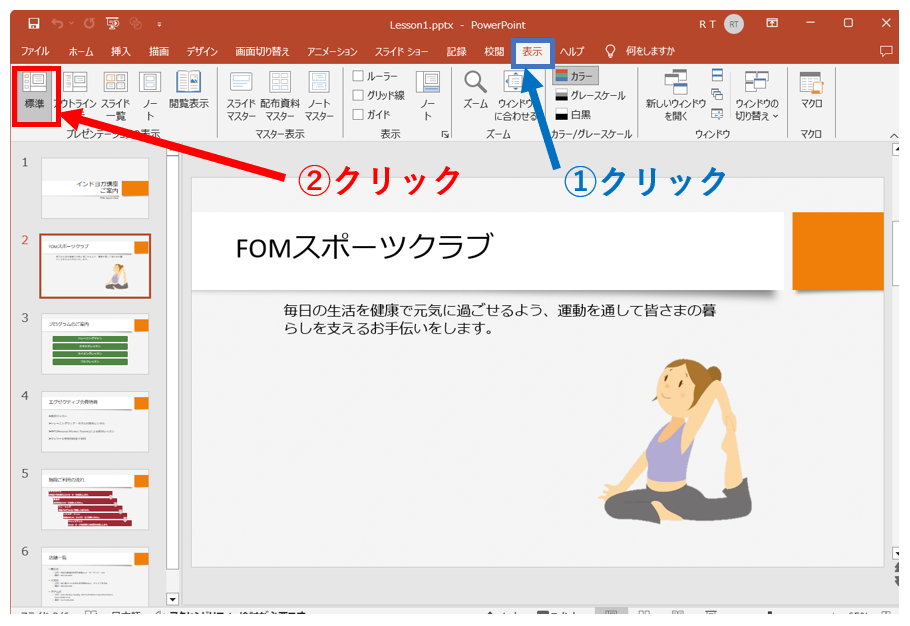Switch to アウトライン (Outline) view
910x626 pixels.
click(x=75, y=96)
